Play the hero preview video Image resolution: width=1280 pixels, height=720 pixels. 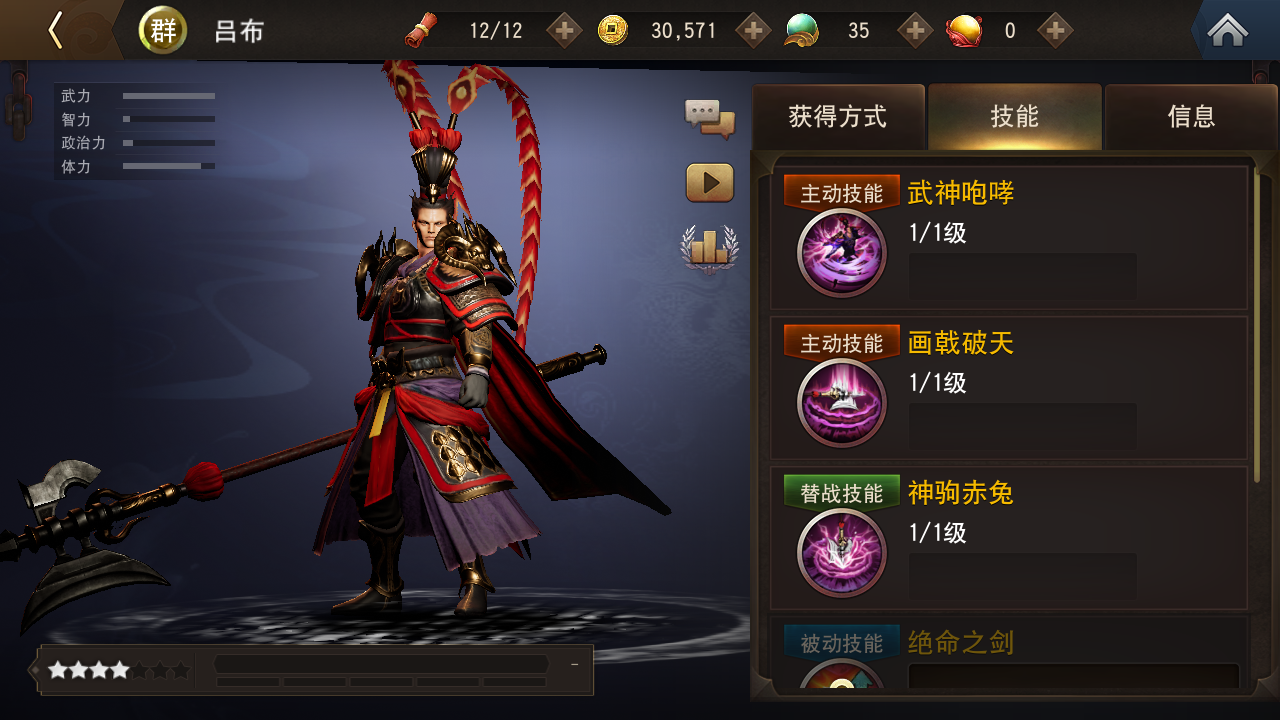(709, 183)
